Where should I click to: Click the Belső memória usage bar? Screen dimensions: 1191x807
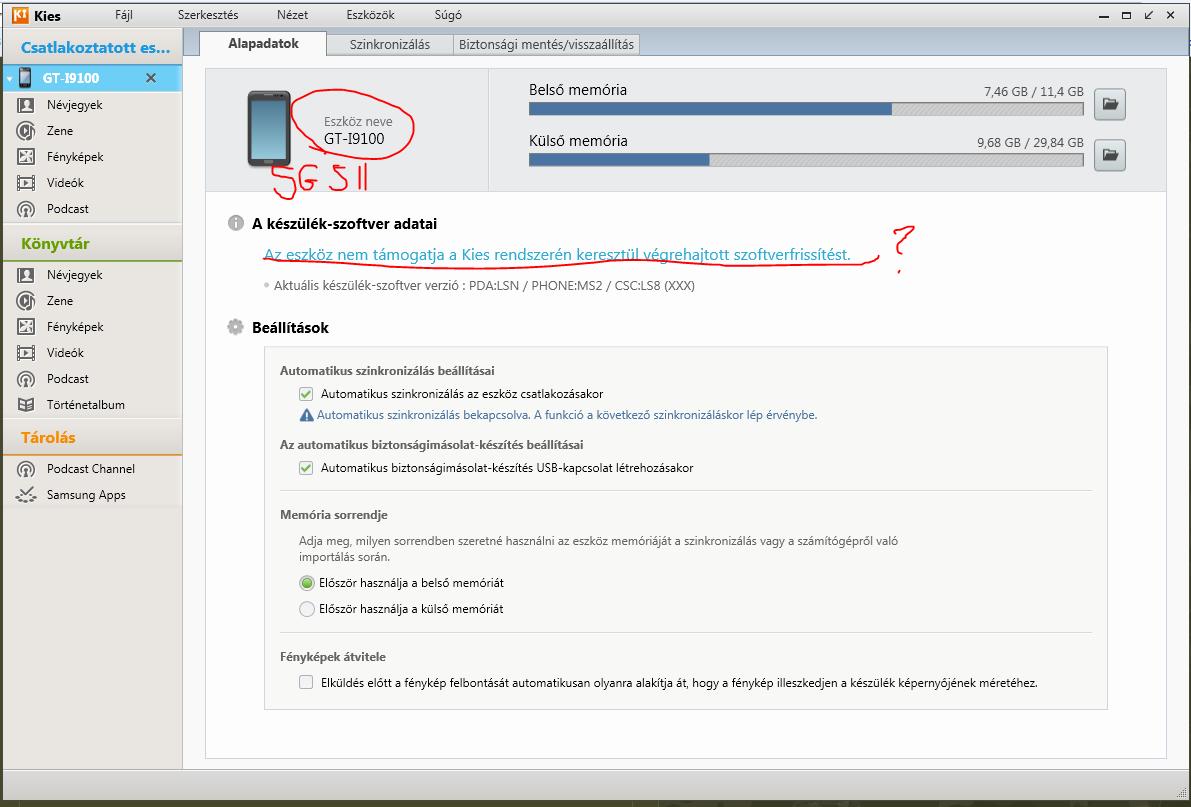[x=806, y=109]
